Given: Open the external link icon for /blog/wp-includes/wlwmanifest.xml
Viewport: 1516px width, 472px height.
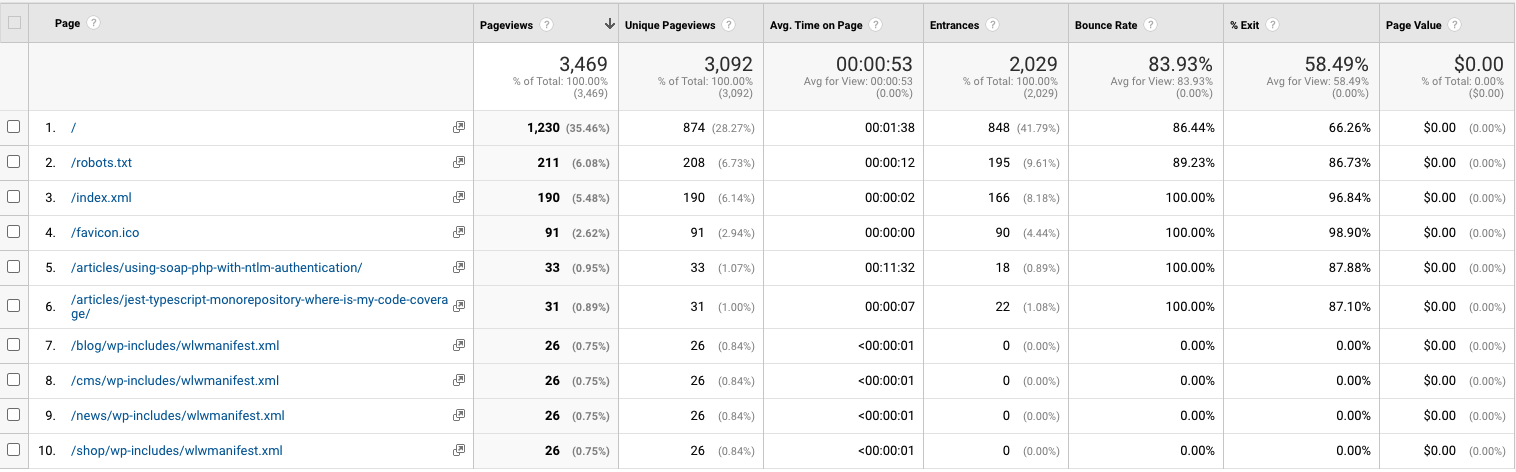Looking at the screenshot, I should coord(459,345).
